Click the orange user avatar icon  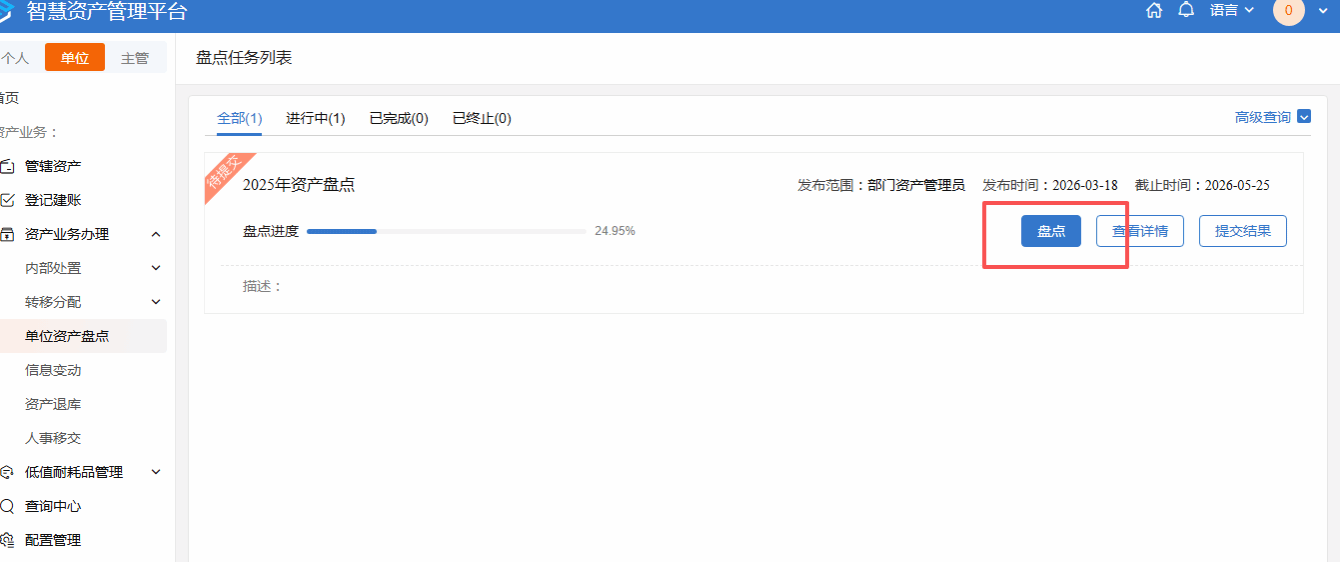pos(1288,11)
